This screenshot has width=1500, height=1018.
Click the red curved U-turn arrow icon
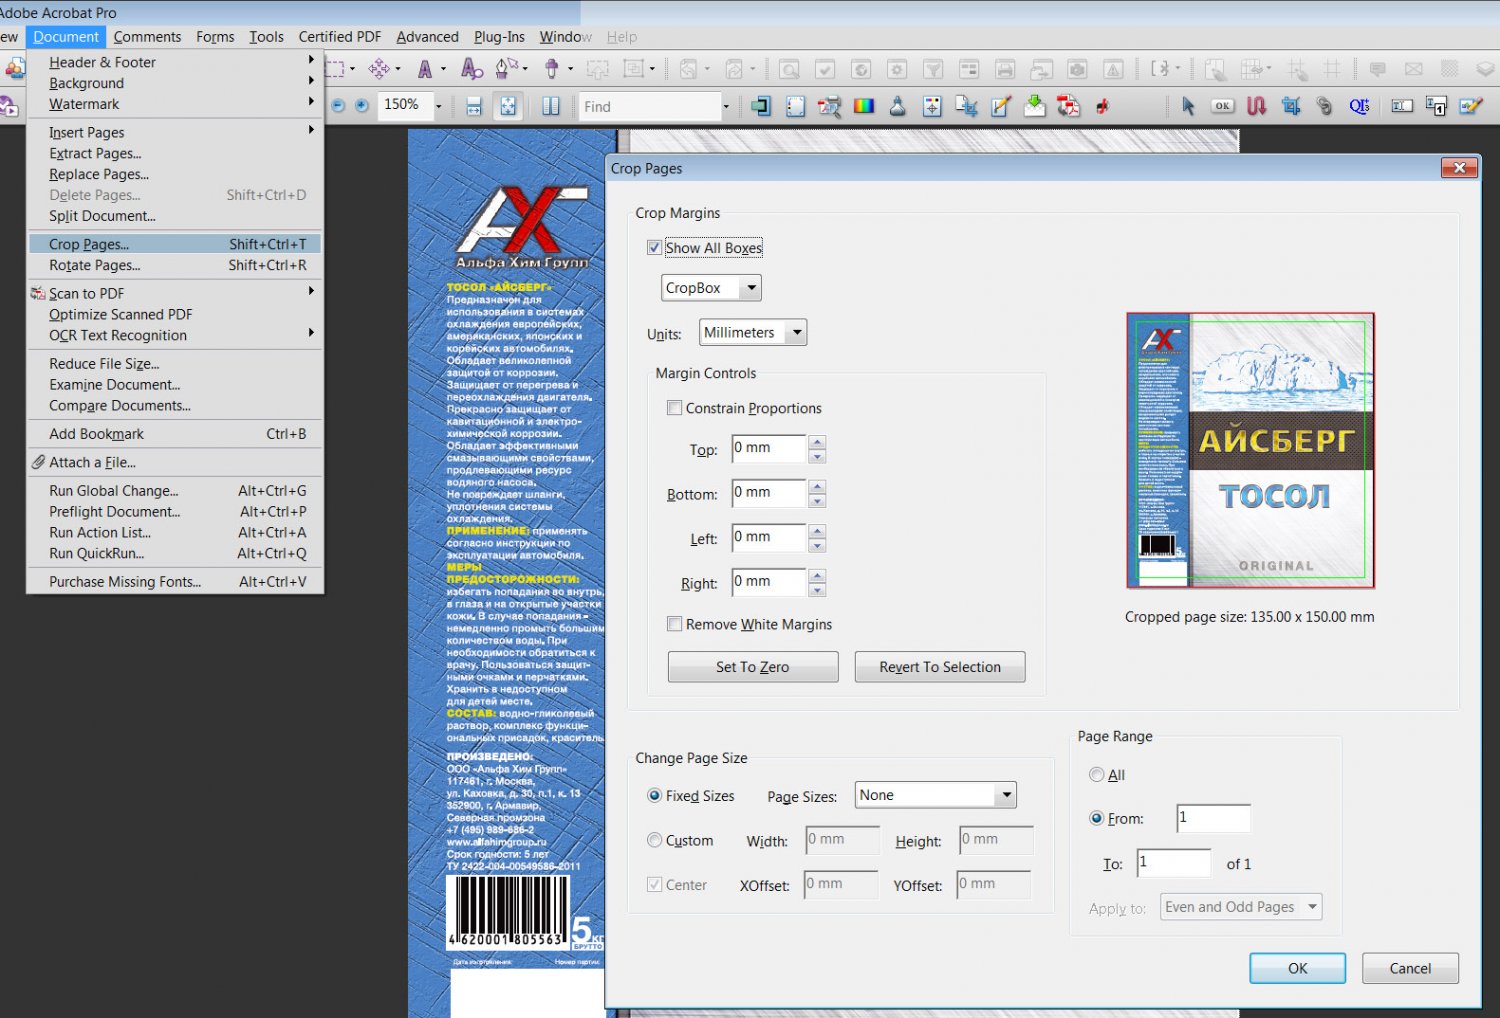(1257, 106)
